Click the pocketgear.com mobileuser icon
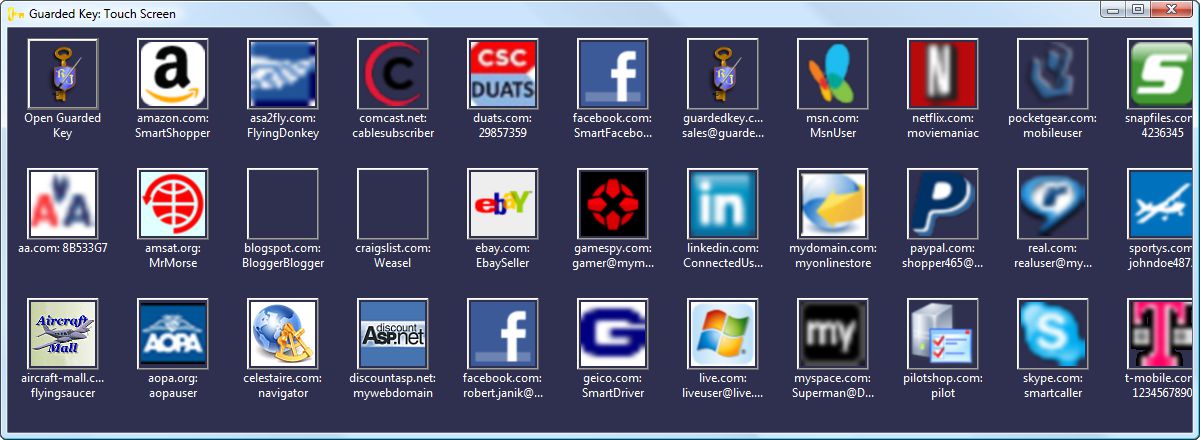Image resolution: width=1200 pixels, height=440 pixels. tap(1053, 74)
